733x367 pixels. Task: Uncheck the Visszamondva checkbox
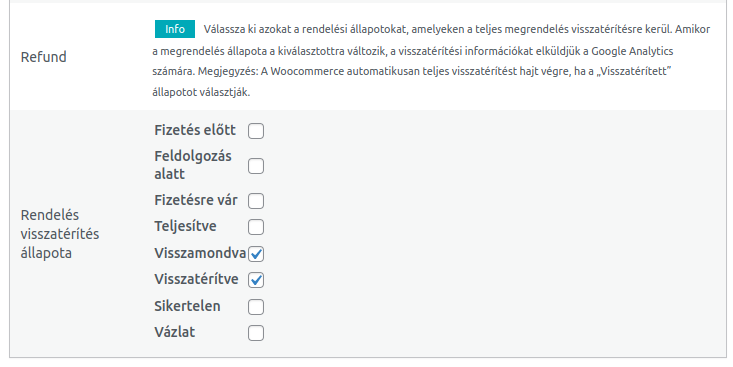(x=256, y=254)
